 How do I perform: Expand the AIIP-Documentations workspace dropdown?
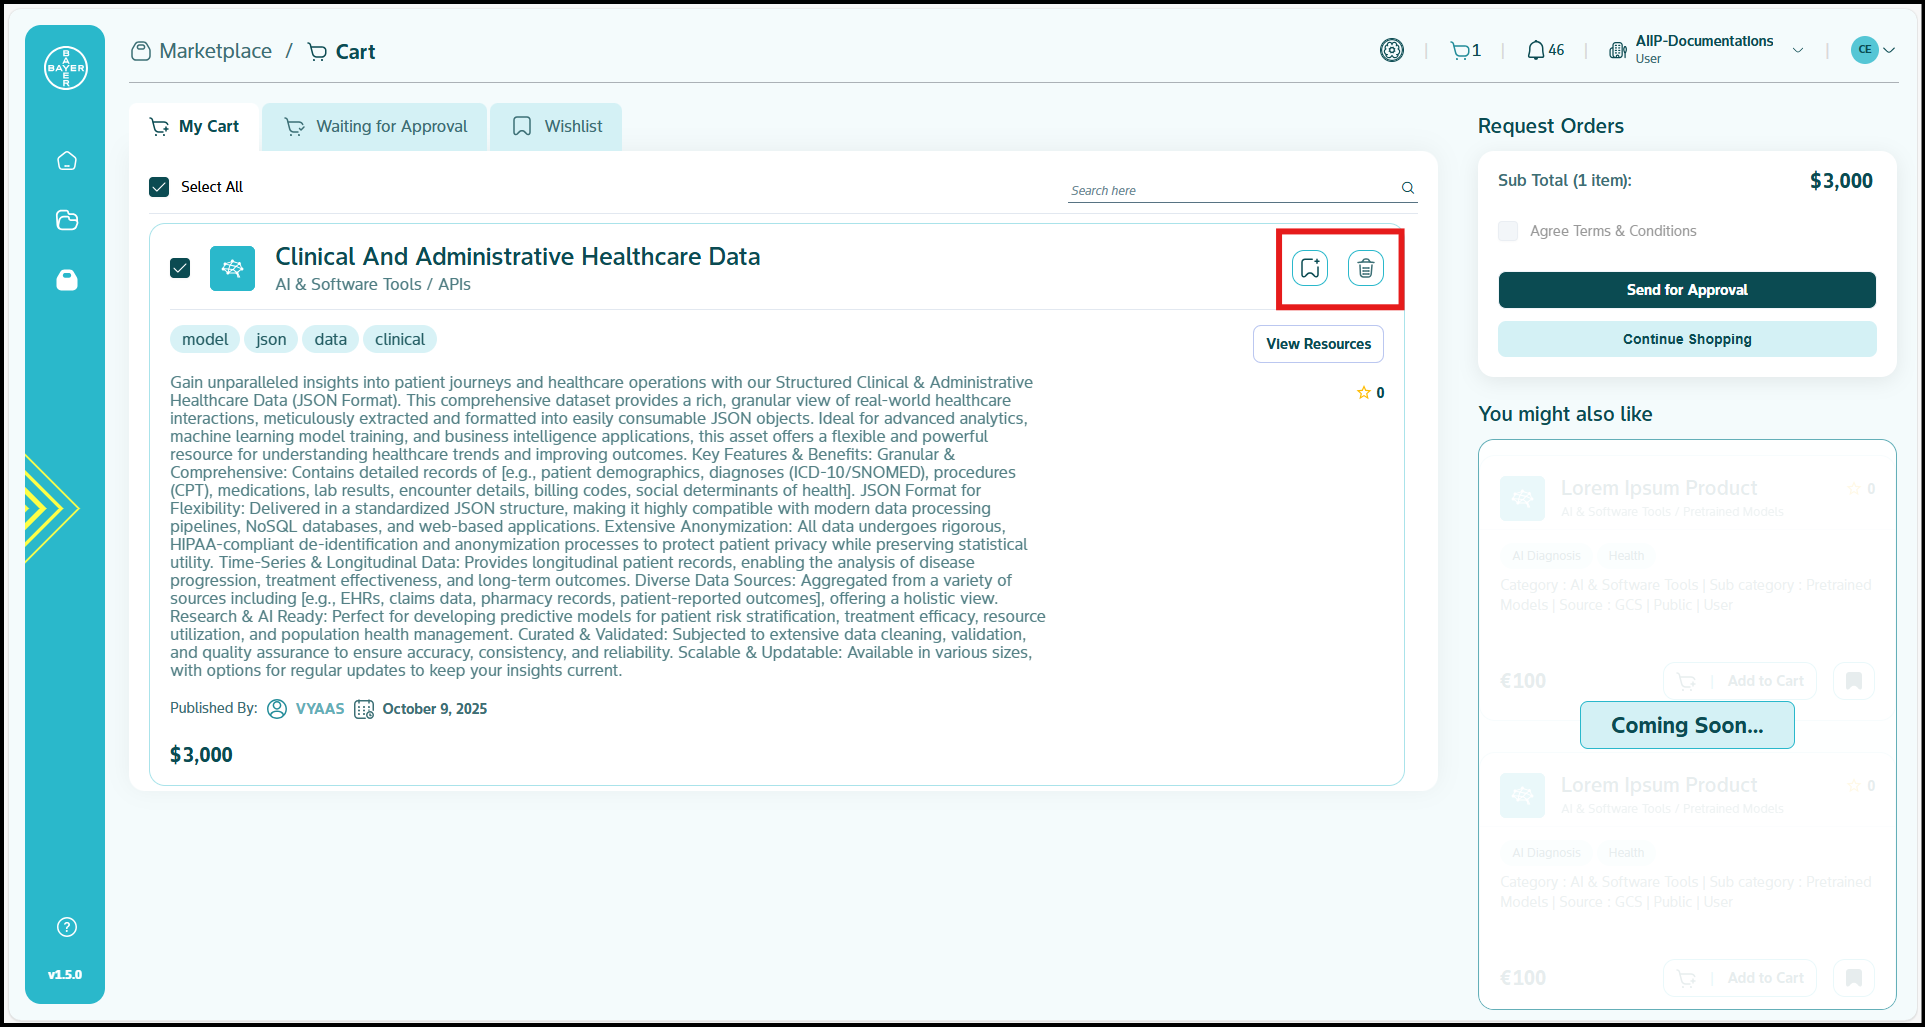tap(1798, 50)
